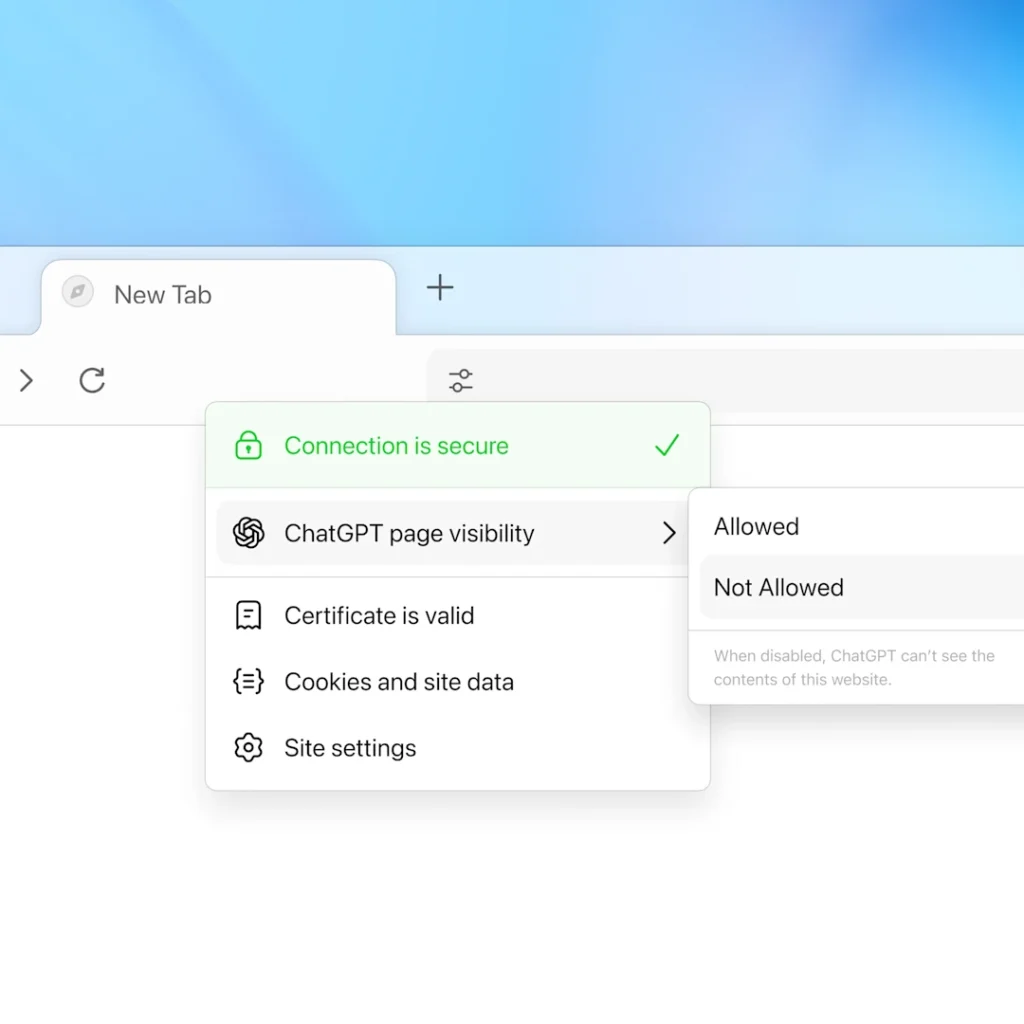Open the ChatGPT page visibility submenu
This screenshot has width=1024, height=1024.
point(452,533)
